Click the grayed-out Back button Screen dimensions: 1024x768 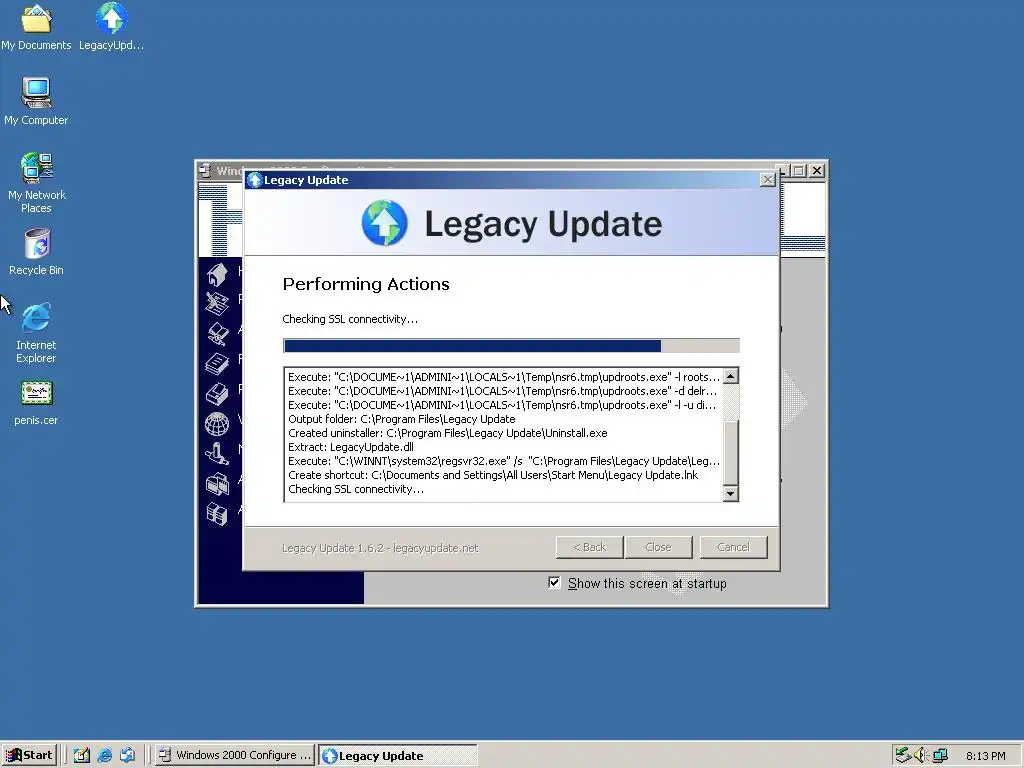tap(589, 547)
